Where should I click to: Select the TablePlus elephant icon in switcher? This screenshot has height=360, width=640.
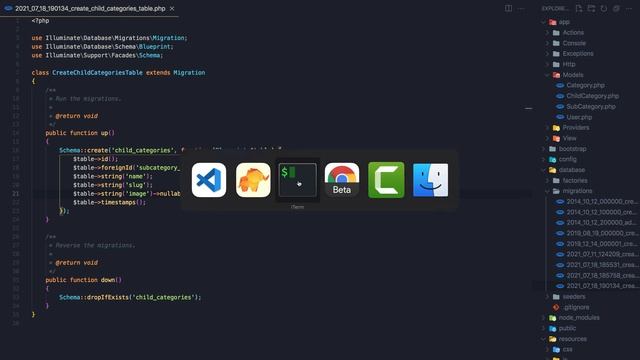click(253, 180)
